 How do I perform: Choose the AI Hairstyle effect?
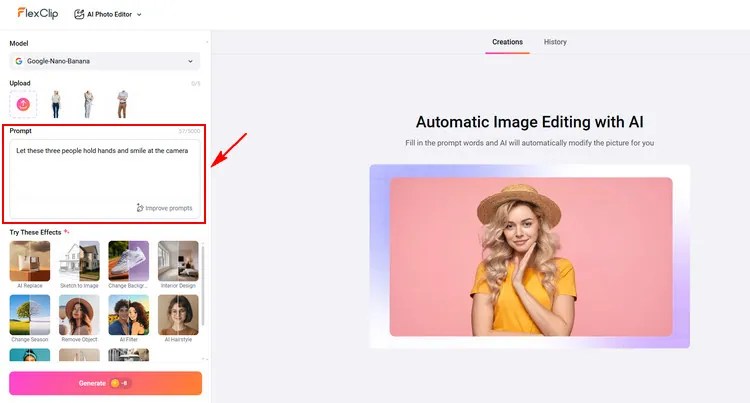click(x=178, y=318)
